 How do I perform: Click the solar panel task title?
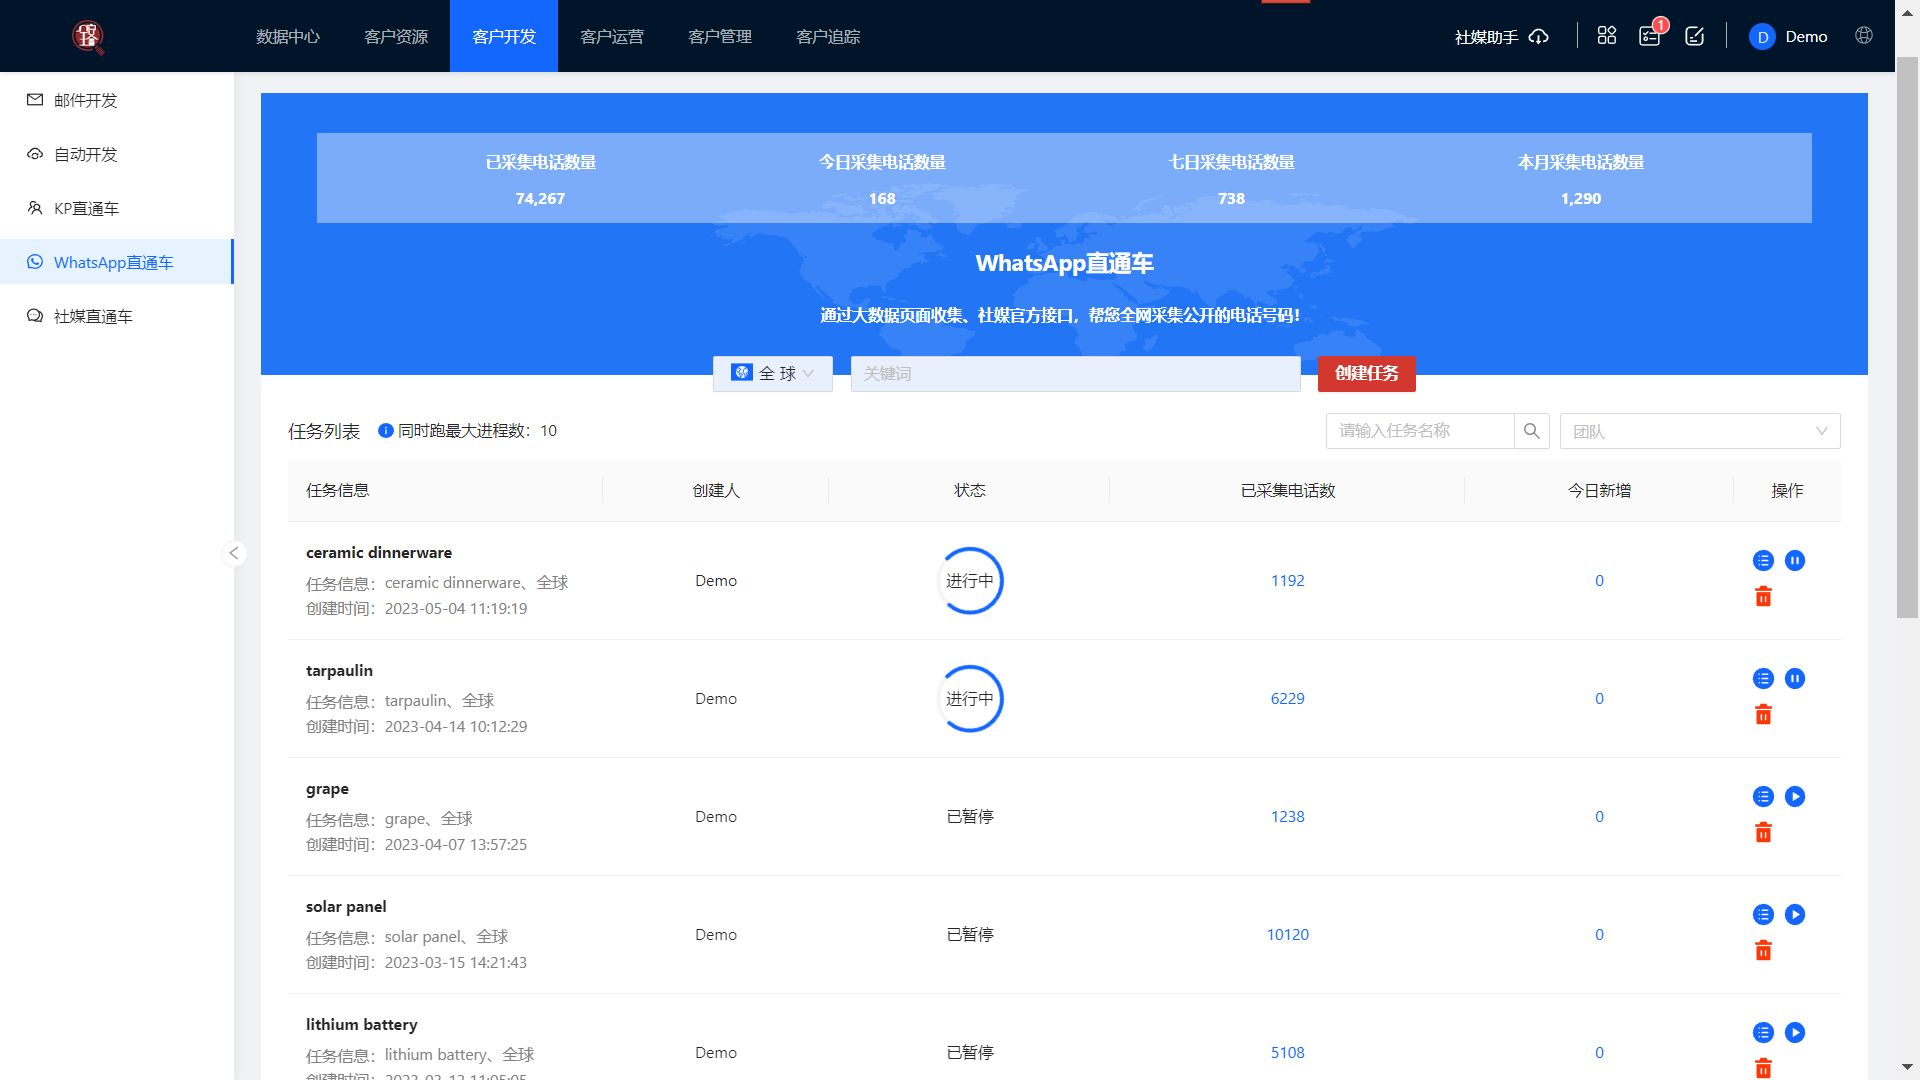point(346,907)
